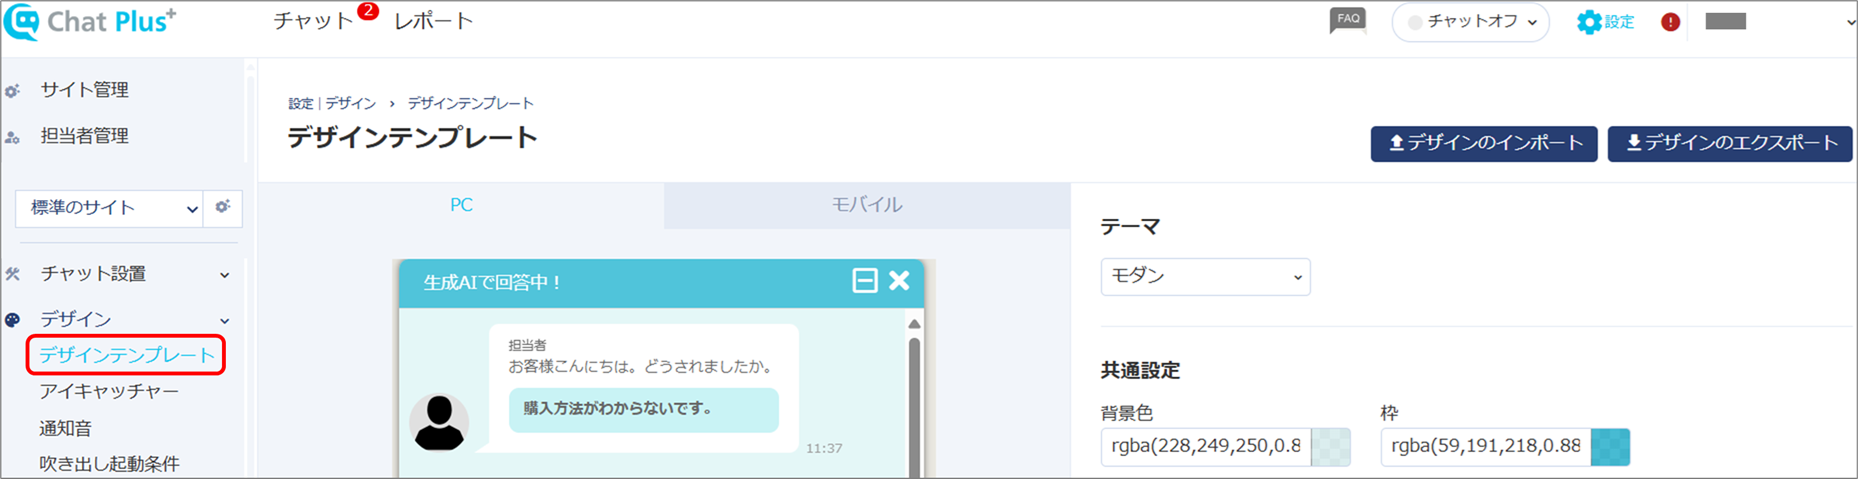Open the FAQ speech bubble icon
This screenshot has width=1858, height=479.
click(x=1347, y=21)
